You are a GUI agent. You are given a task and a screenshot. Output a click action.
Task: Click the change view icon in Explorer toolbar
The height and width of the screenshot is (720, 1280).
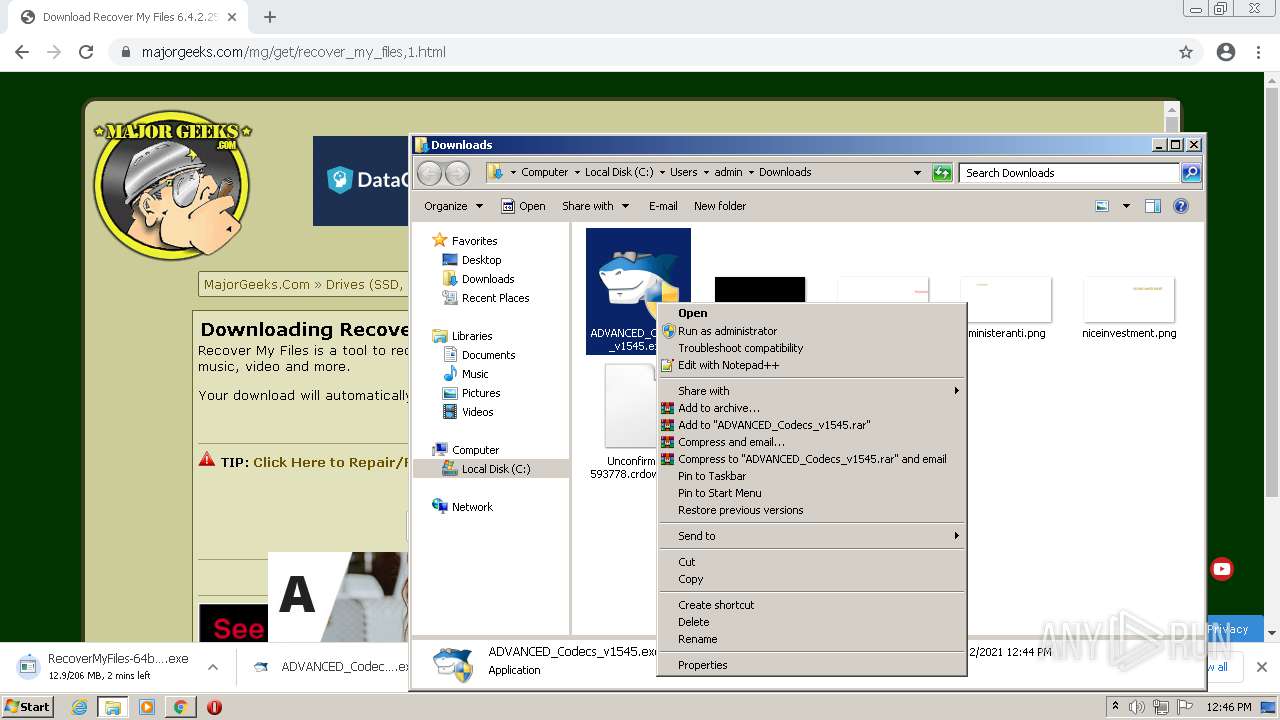pyautogui.click(x=1102, y=206)
